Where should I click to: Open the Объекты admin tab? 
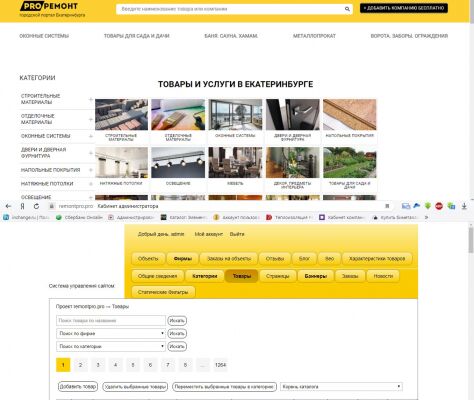[148, 259]
